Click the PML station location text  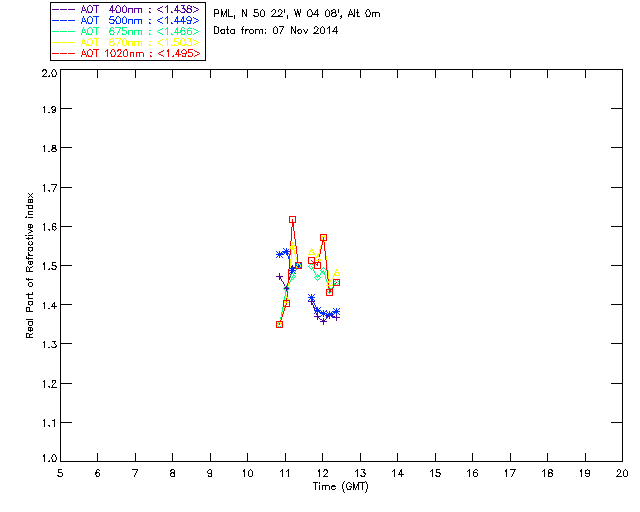click(297, 13)
